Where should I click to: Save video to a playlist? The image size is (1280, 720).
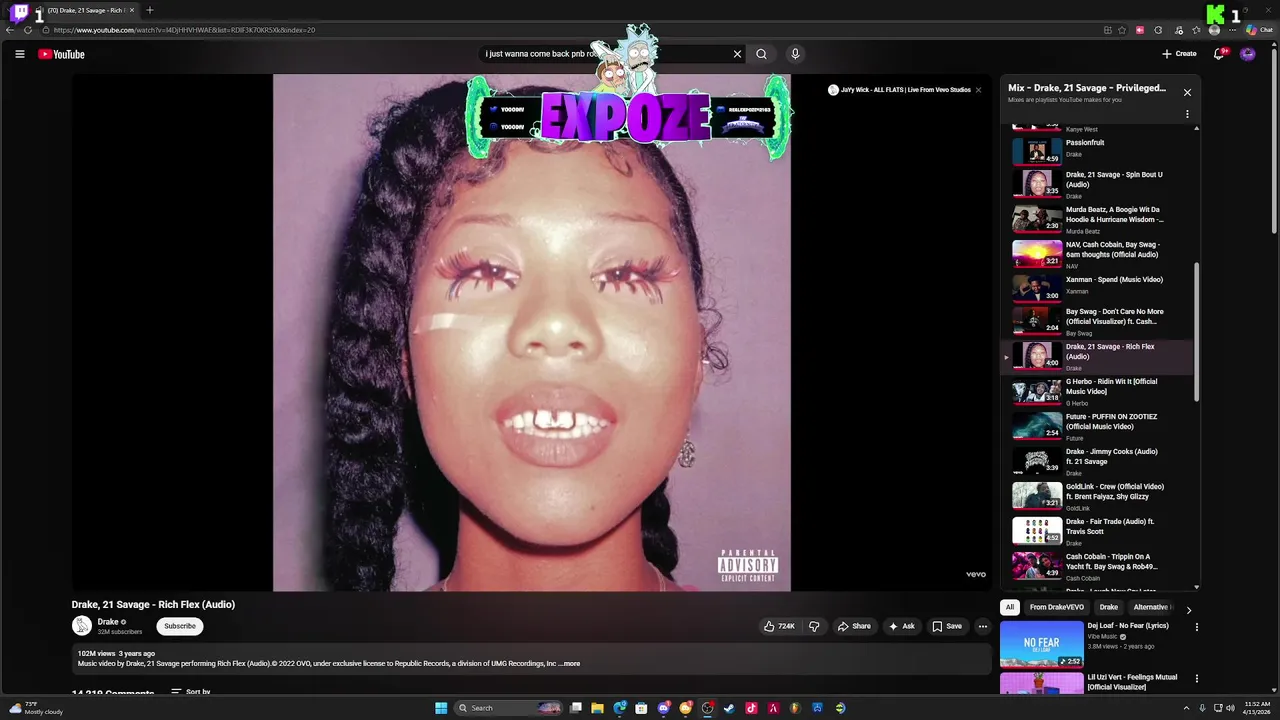pos(947,626)
